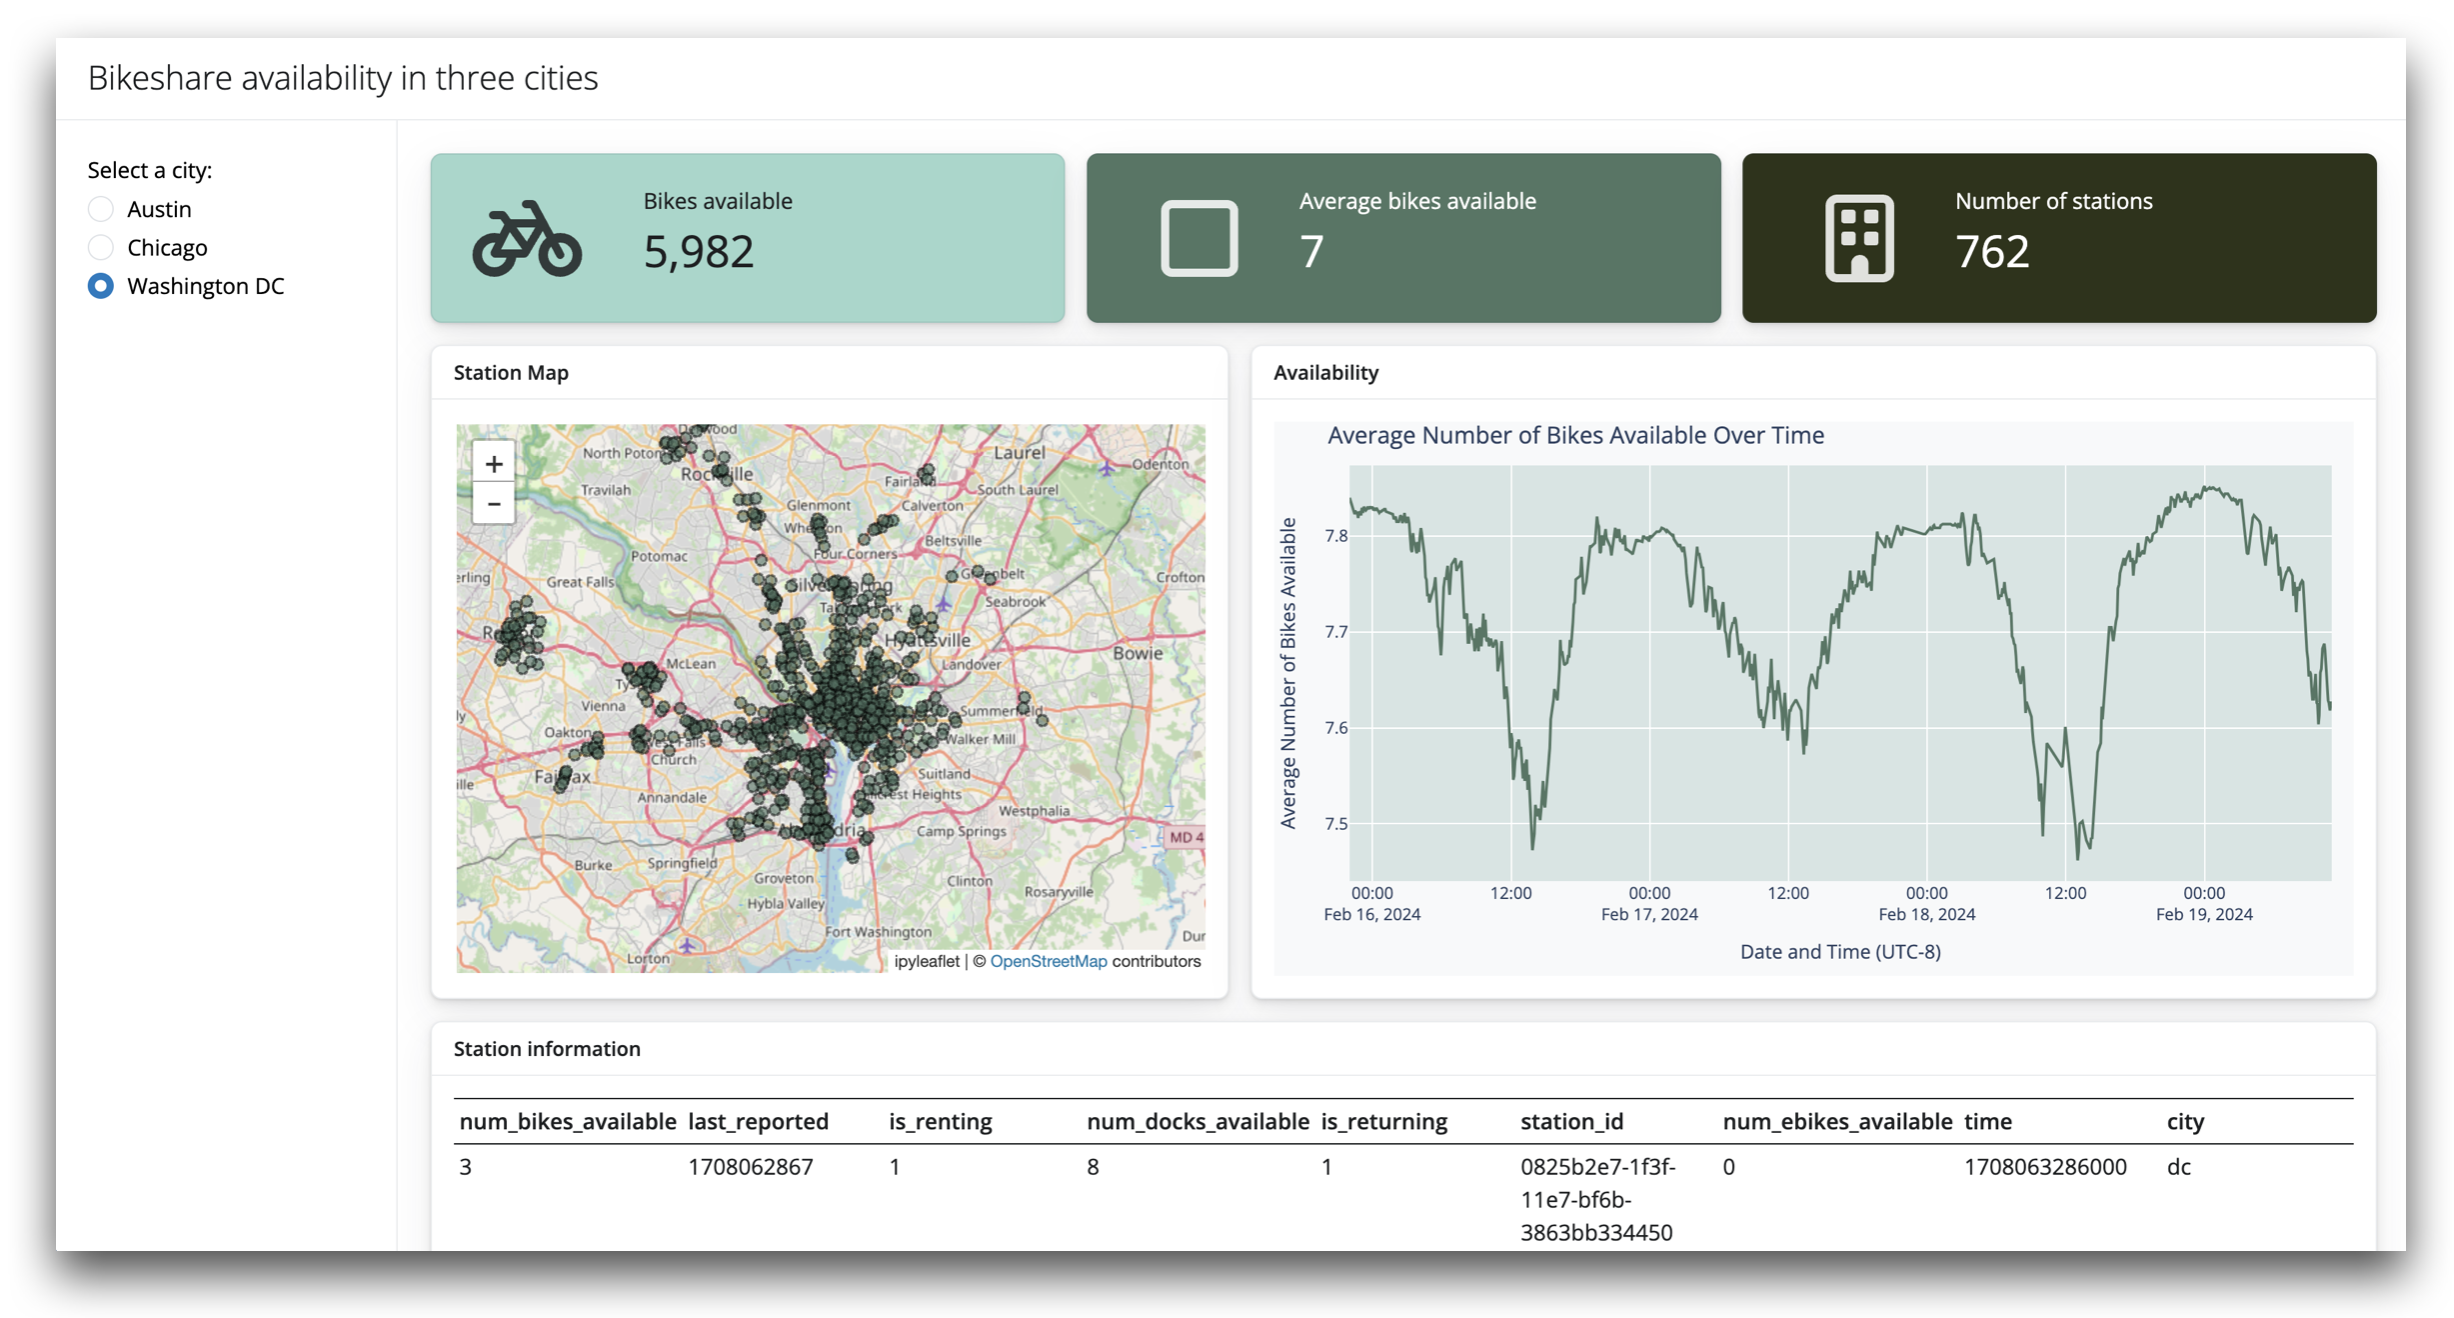Click the Station information card header
This screenshot has height=1318, width=2454.
(x=547, y=1048)
